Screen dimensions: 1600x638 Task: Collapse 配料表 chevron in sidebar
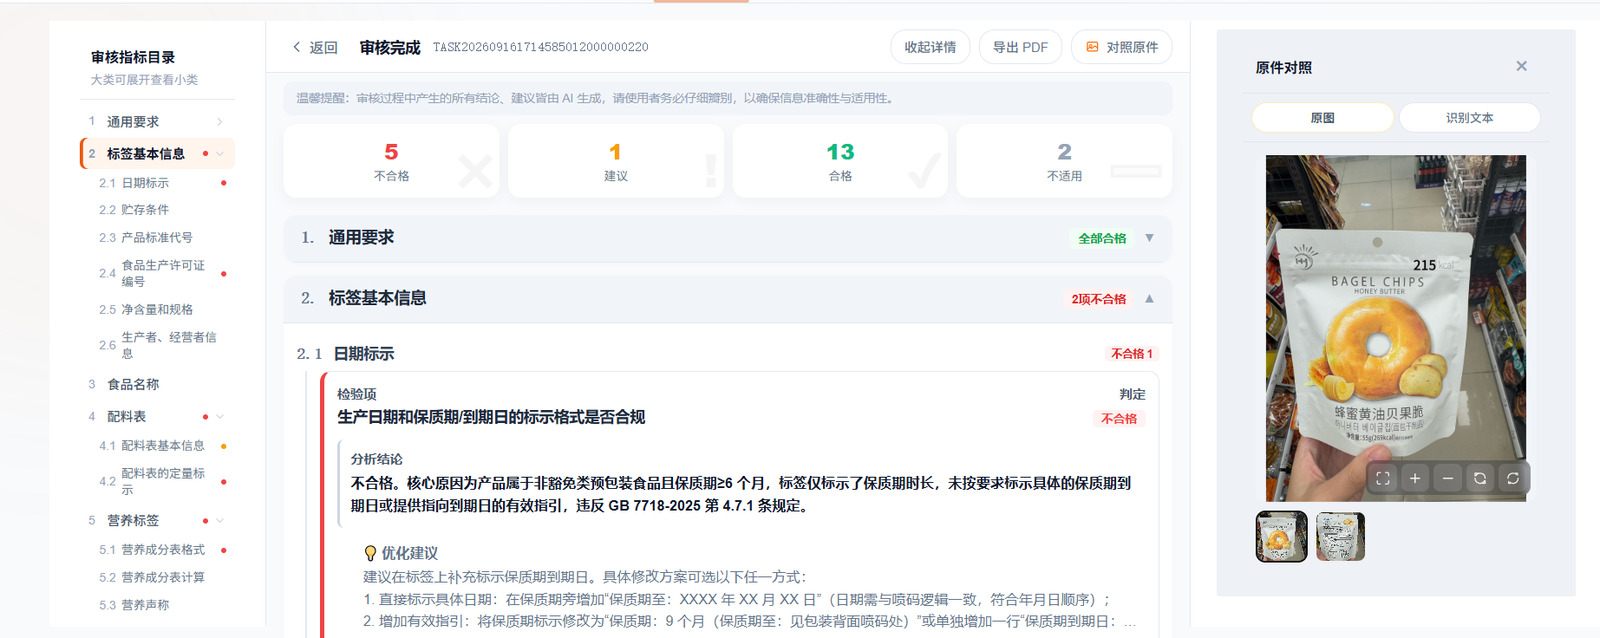[220, 417]
